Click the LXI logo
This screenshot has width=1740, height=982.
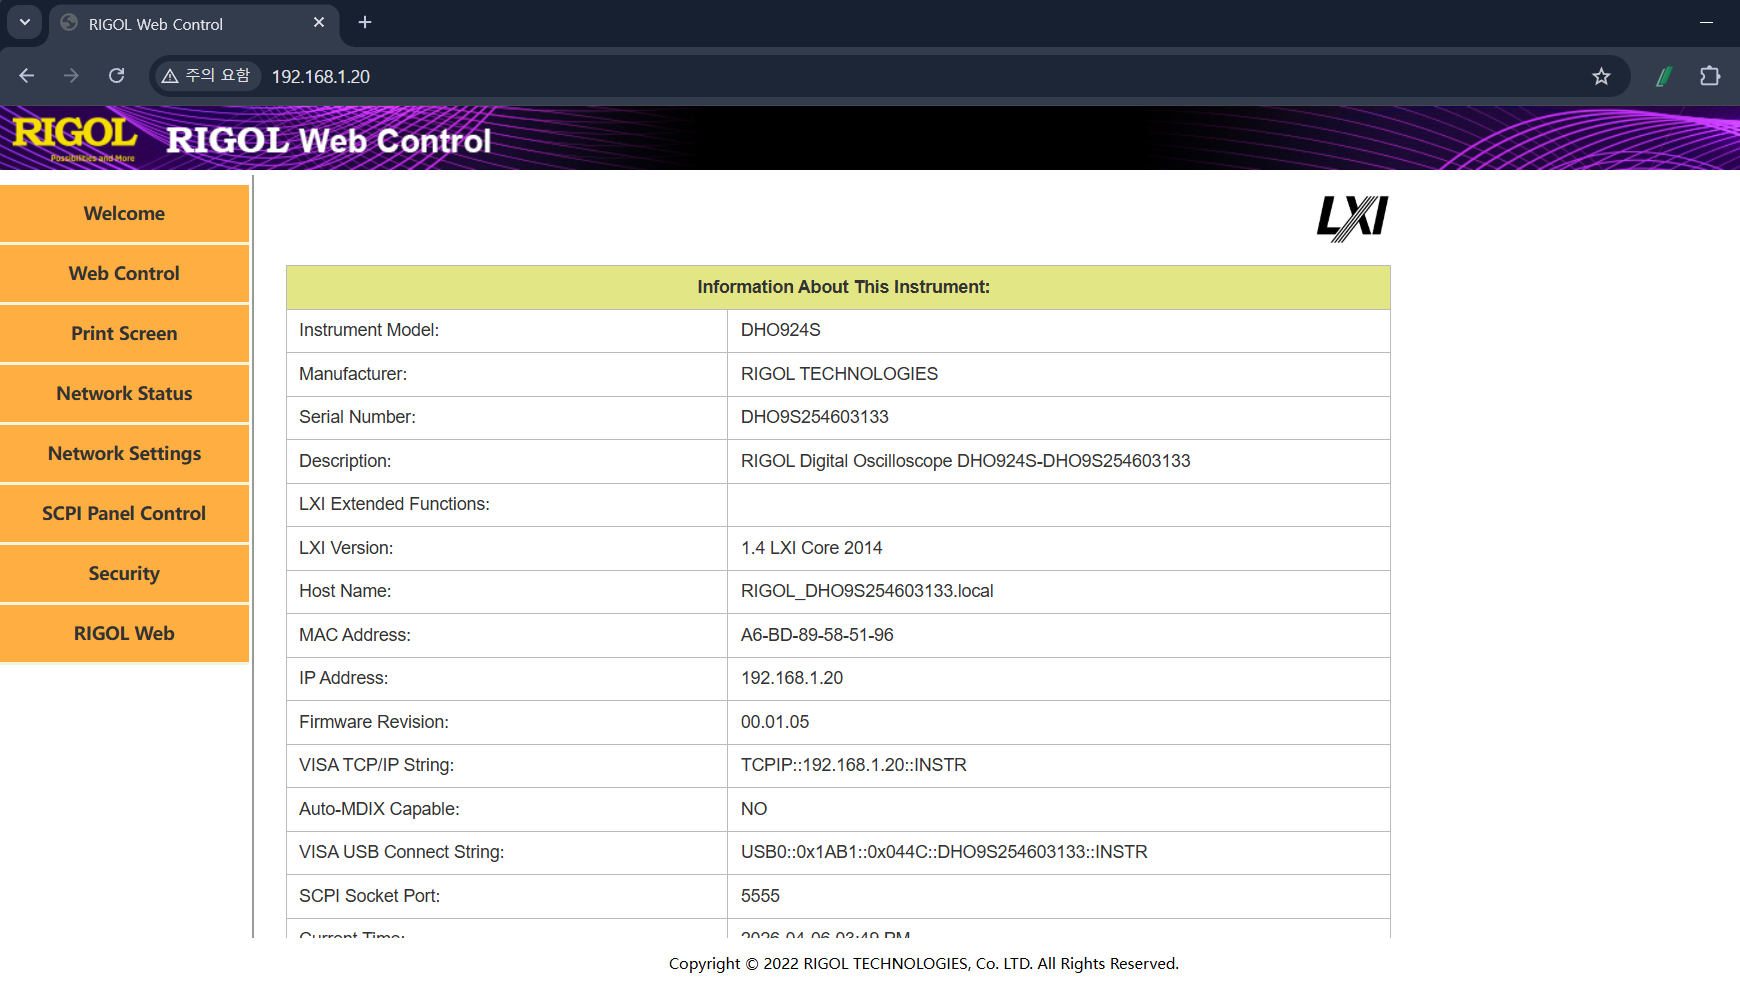pyautogui.click(x=1352, y=218)
